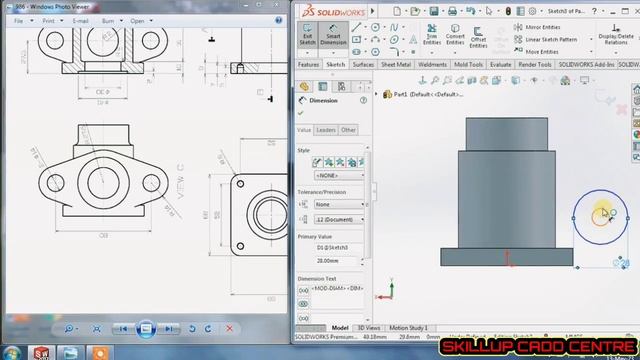Expand Part1 tree in flyout FeatureManager
Image resolution: width=640 pixels, height=360 pixels.
point(376,94)
